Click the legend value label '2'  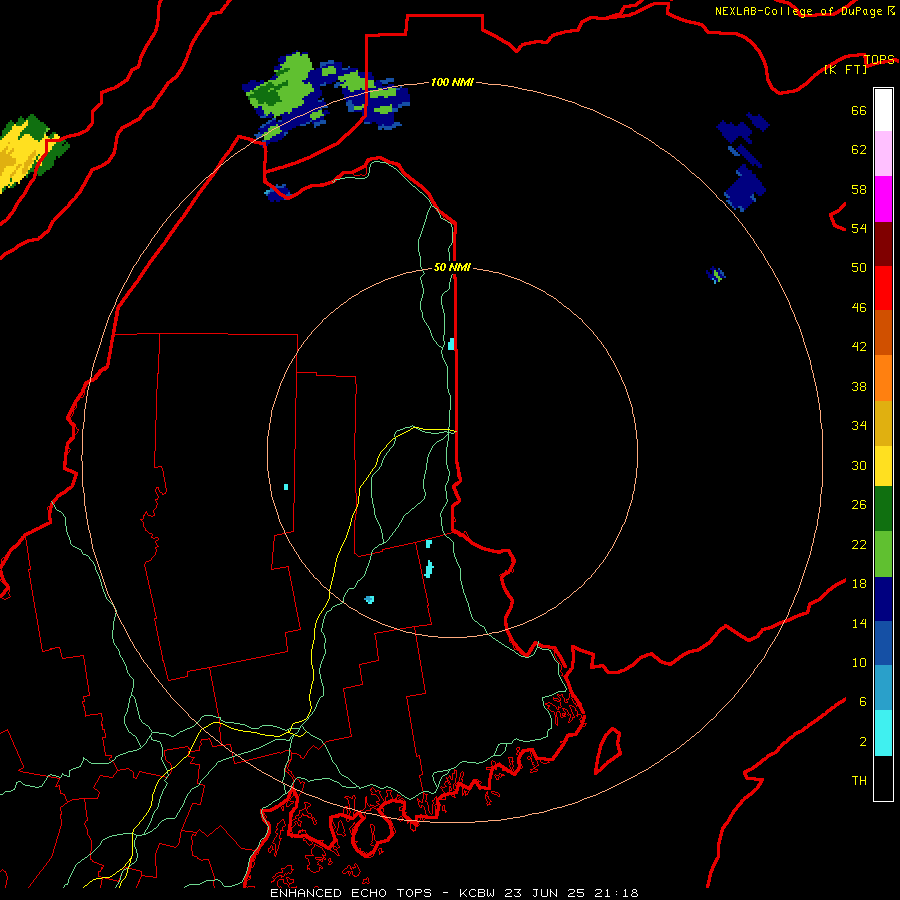[862, 742]
